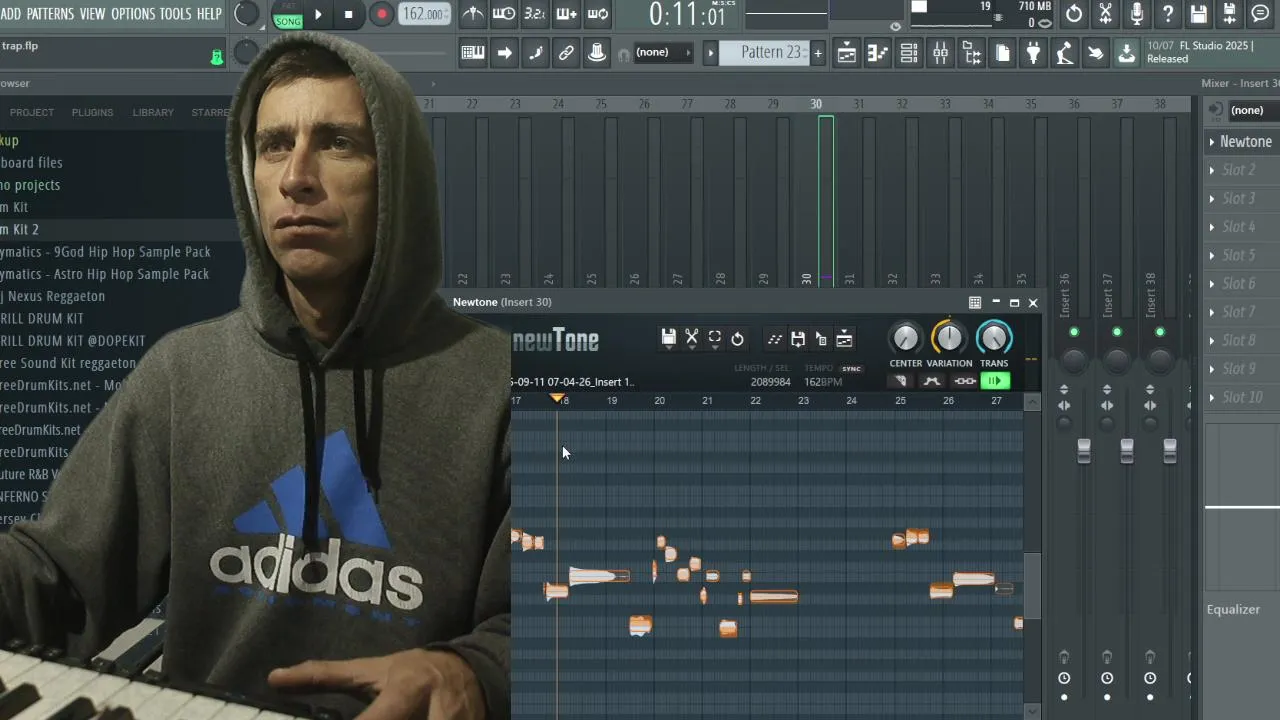Open the help question mark icon
The width and height of the screenshot is (1280, 720).
(1167, 14)
